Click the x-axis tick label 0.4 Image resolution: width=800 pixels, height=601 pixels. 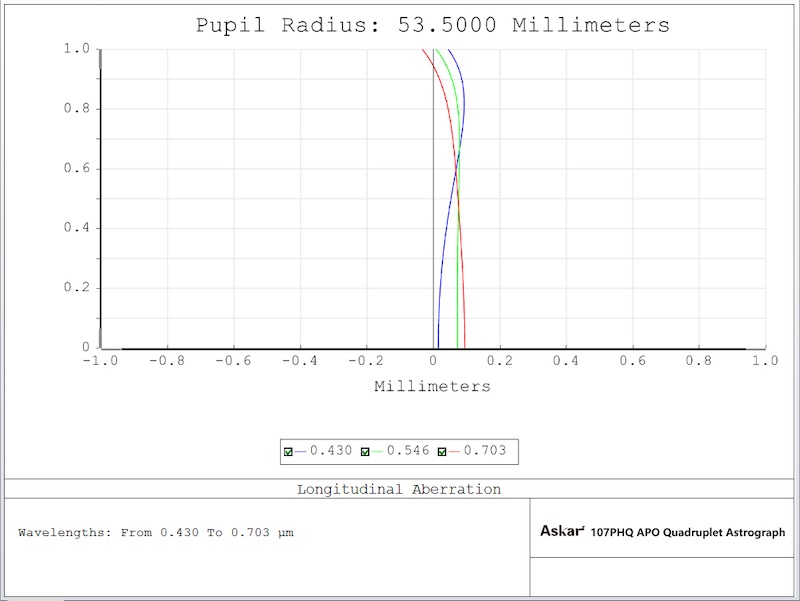[566, 361]
